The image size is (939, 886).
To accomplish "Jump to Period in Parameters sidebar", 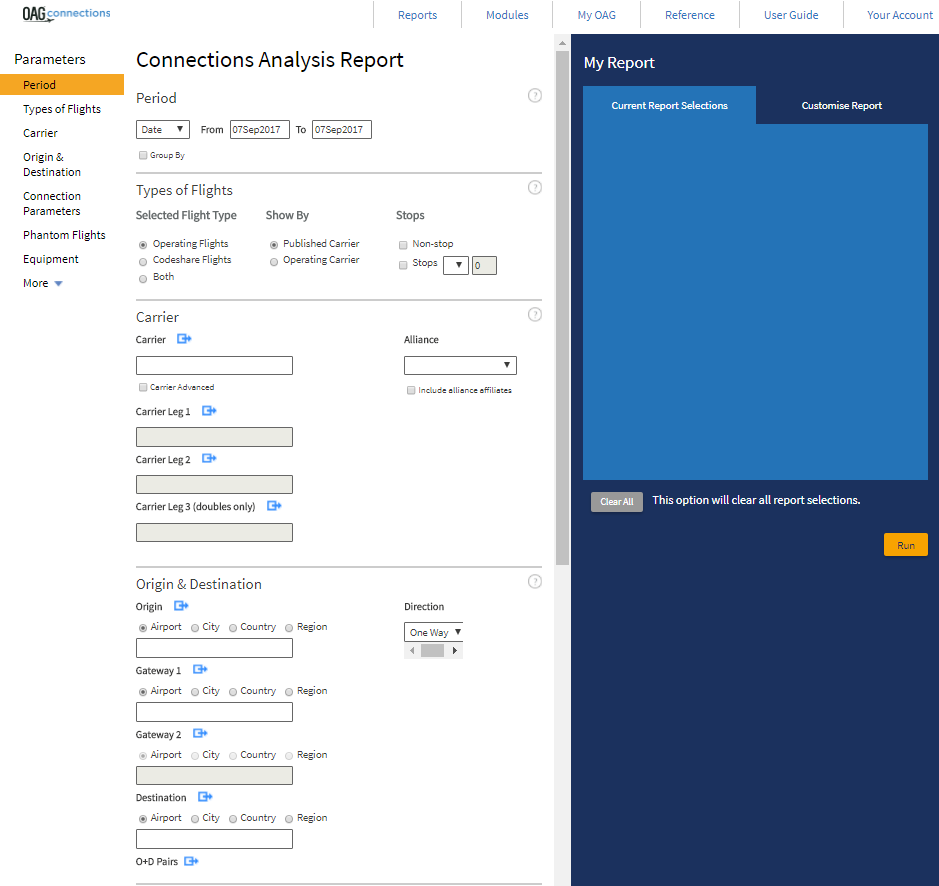I will click(x=62, y=84).
